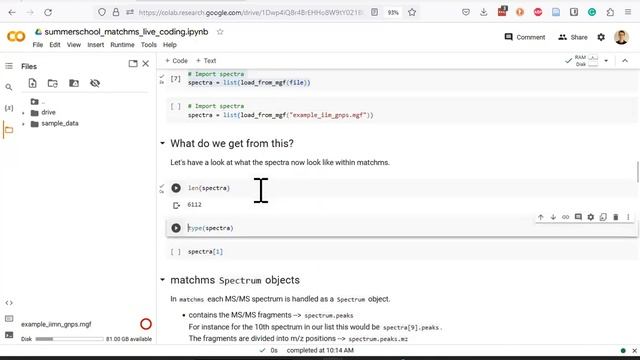640x360 pixels.
Task: Collapse the header with the chevron up
Action: (x=625, y=61)
